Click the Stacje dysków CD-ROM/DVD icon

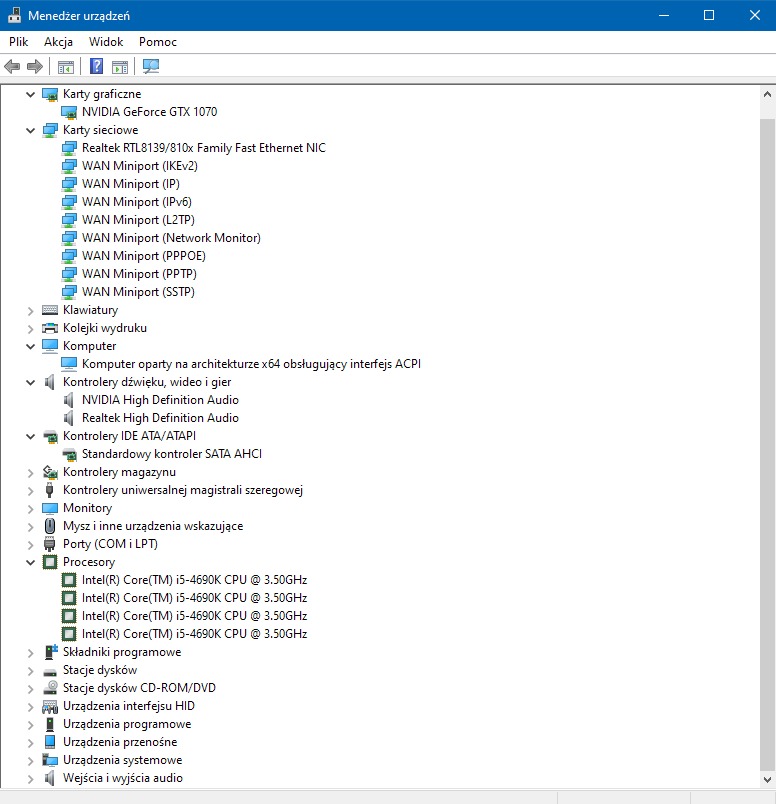coord(50,688)
